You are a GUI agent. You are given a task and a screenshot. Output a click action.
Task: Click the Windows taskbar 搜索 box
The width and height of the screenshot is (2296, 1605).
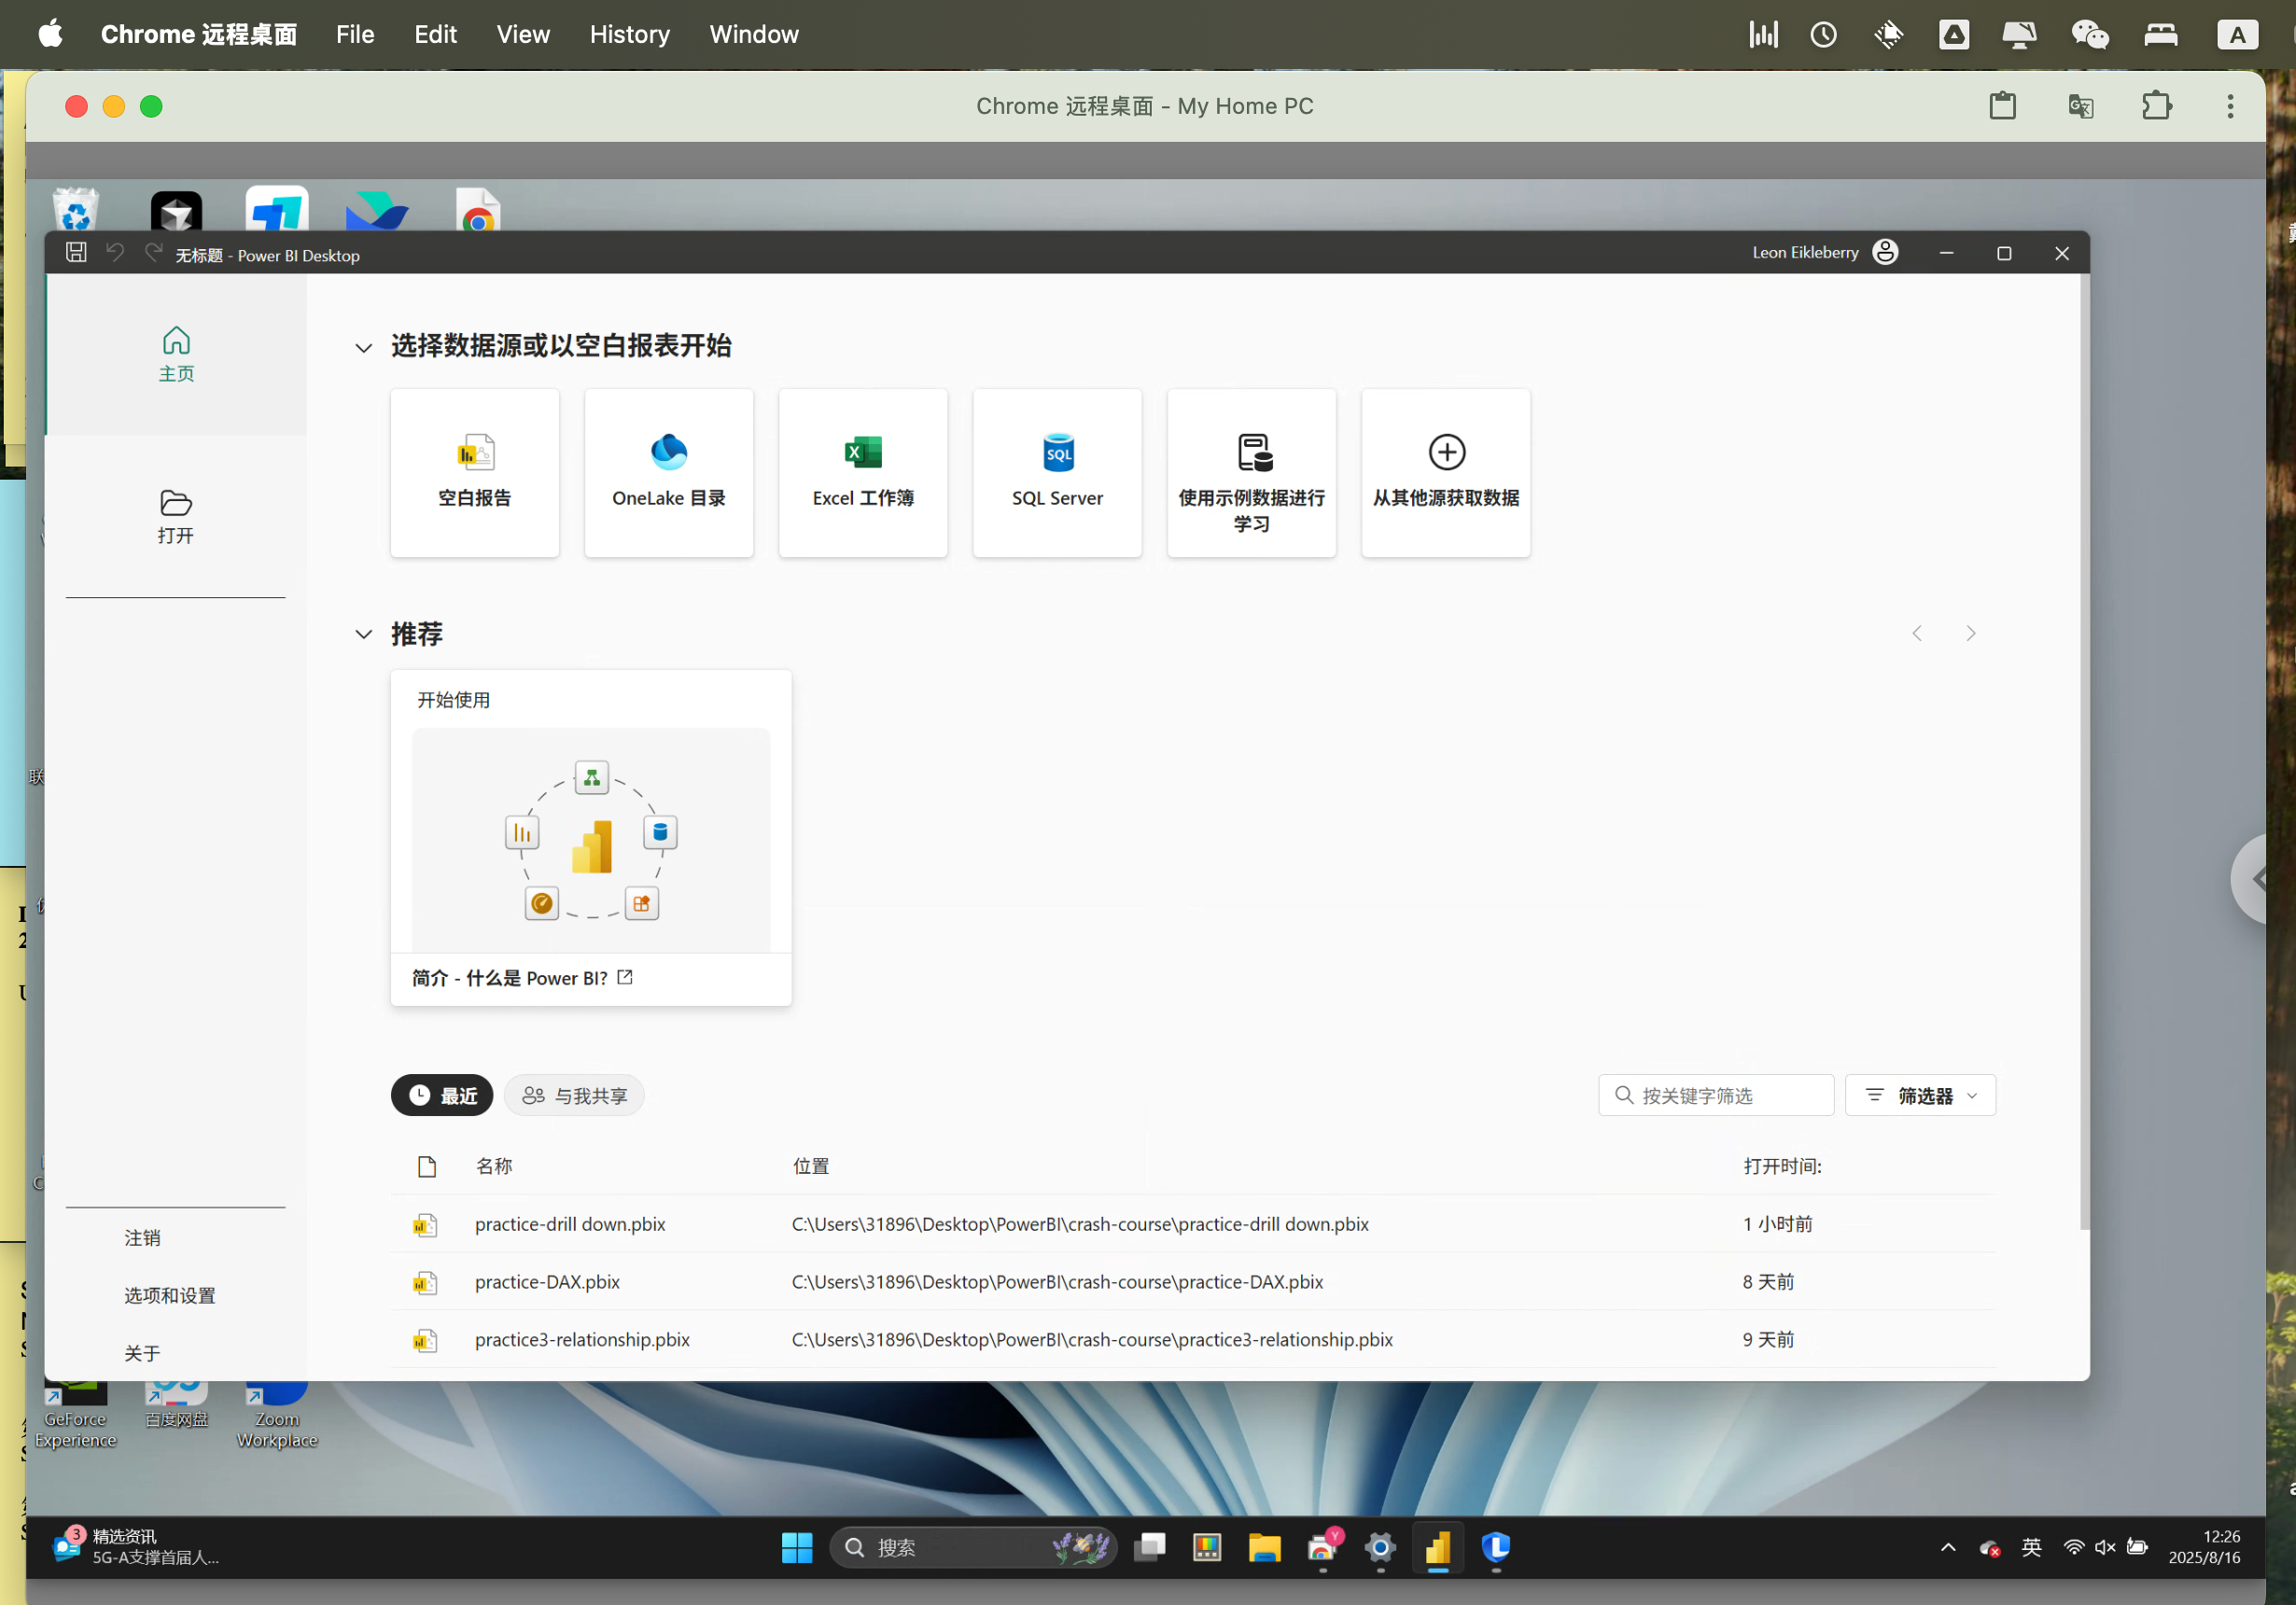click(x=972, y=1548)
